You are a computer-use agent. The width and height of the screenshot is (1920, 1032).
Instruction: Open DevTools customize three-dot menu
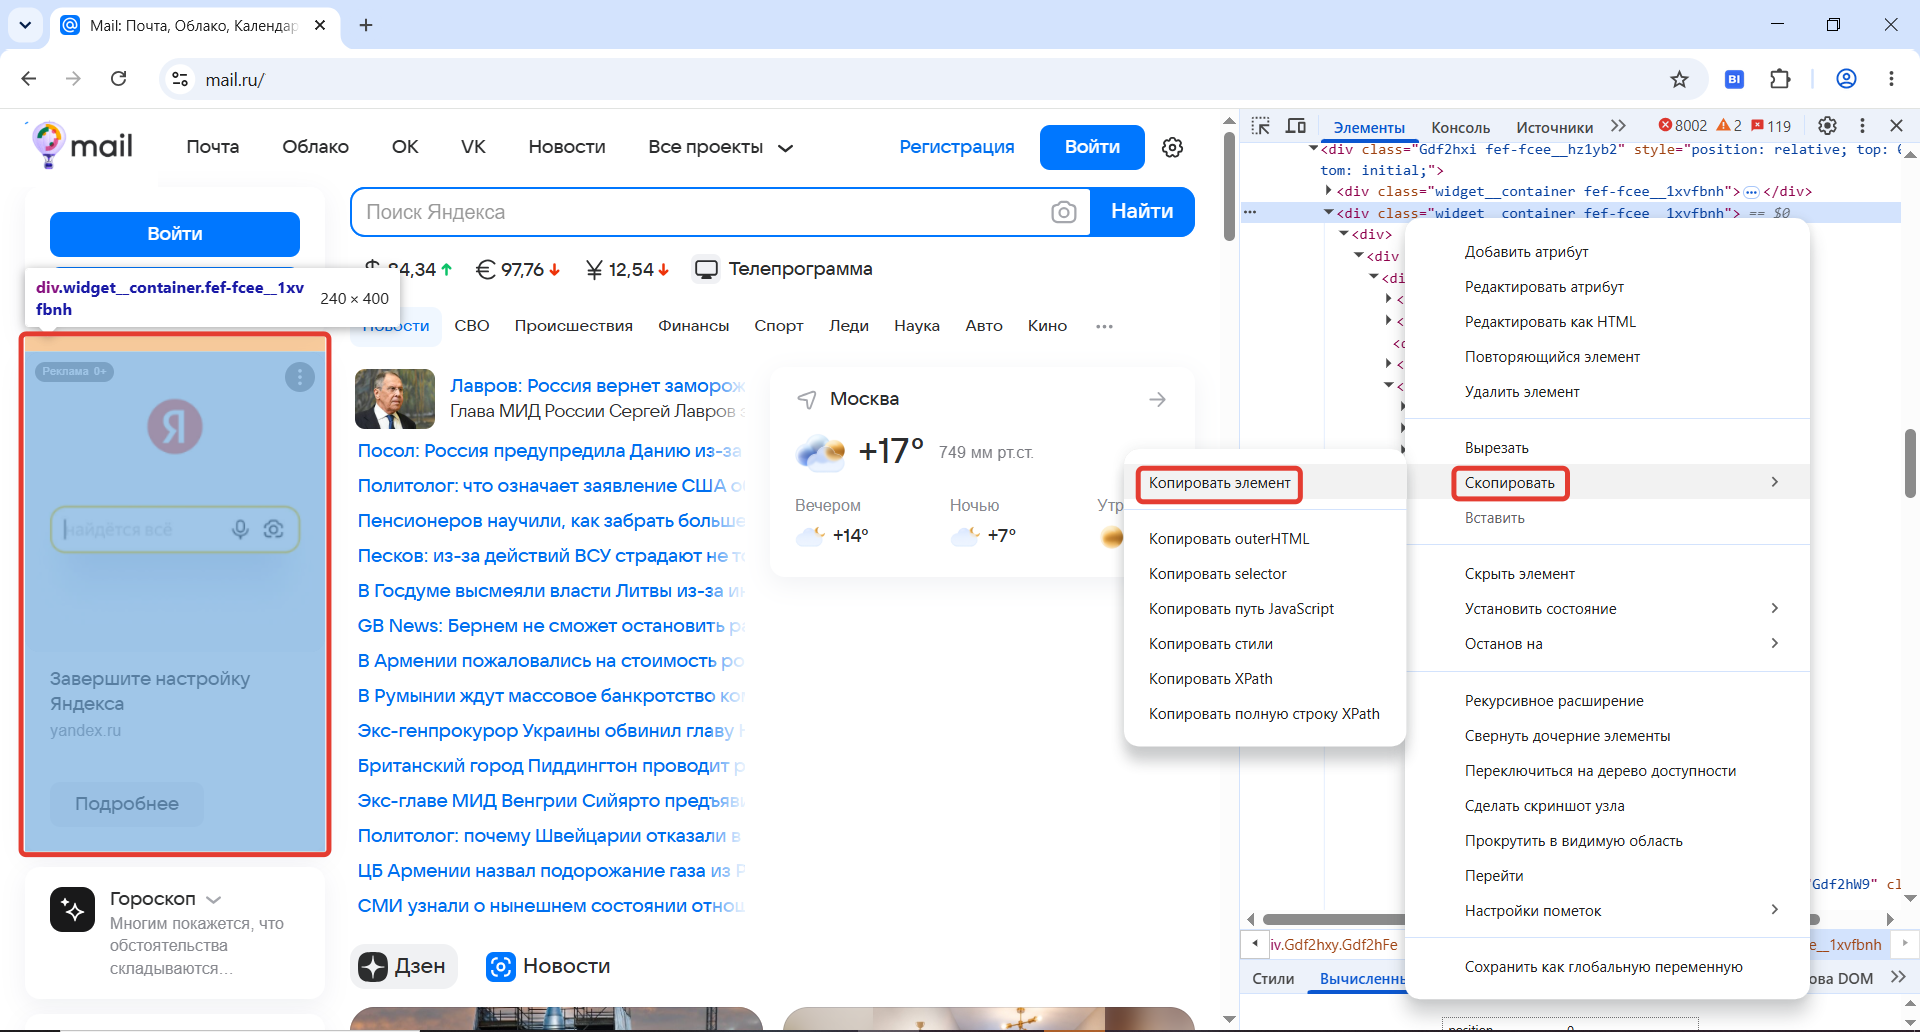(x=1862, y=126)
